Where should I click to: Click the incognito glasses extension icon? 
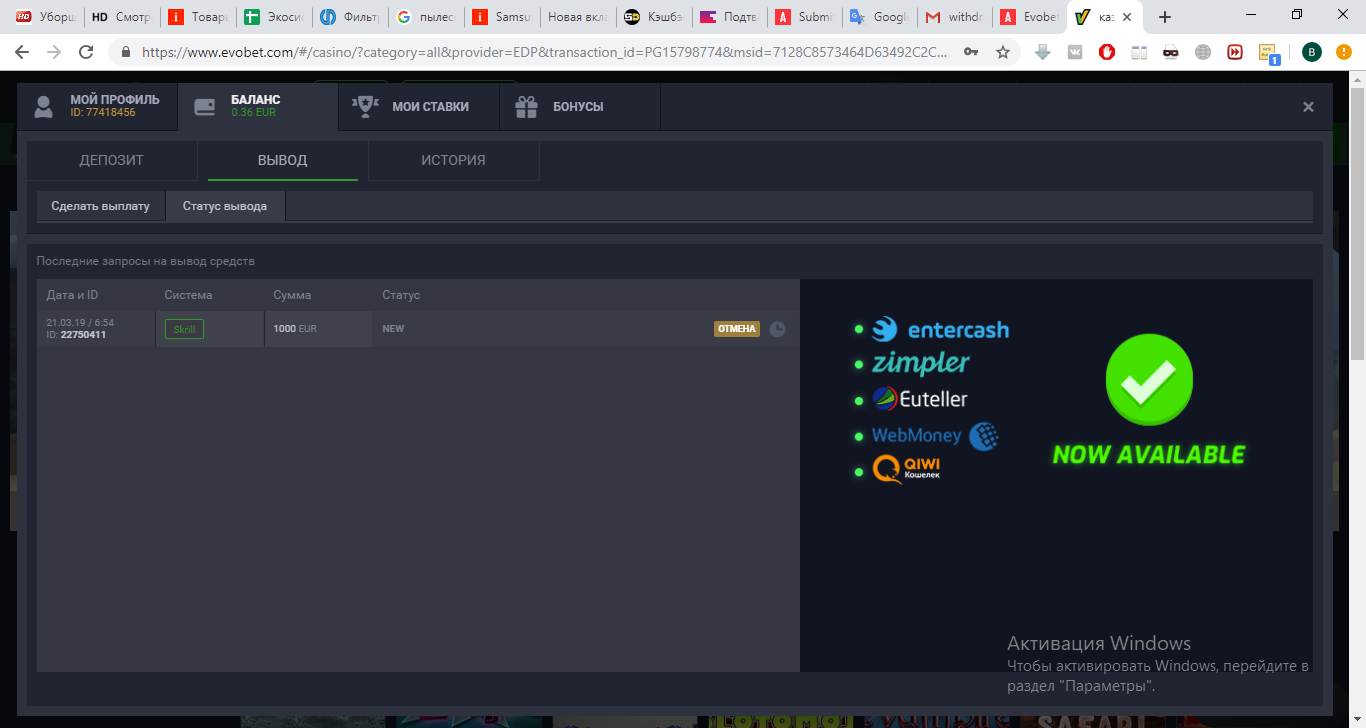click(1171, 52)
